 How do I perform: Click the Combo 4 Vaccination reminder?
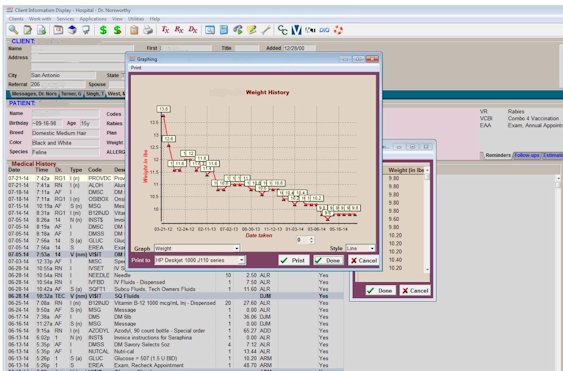[x=533, y=118]
